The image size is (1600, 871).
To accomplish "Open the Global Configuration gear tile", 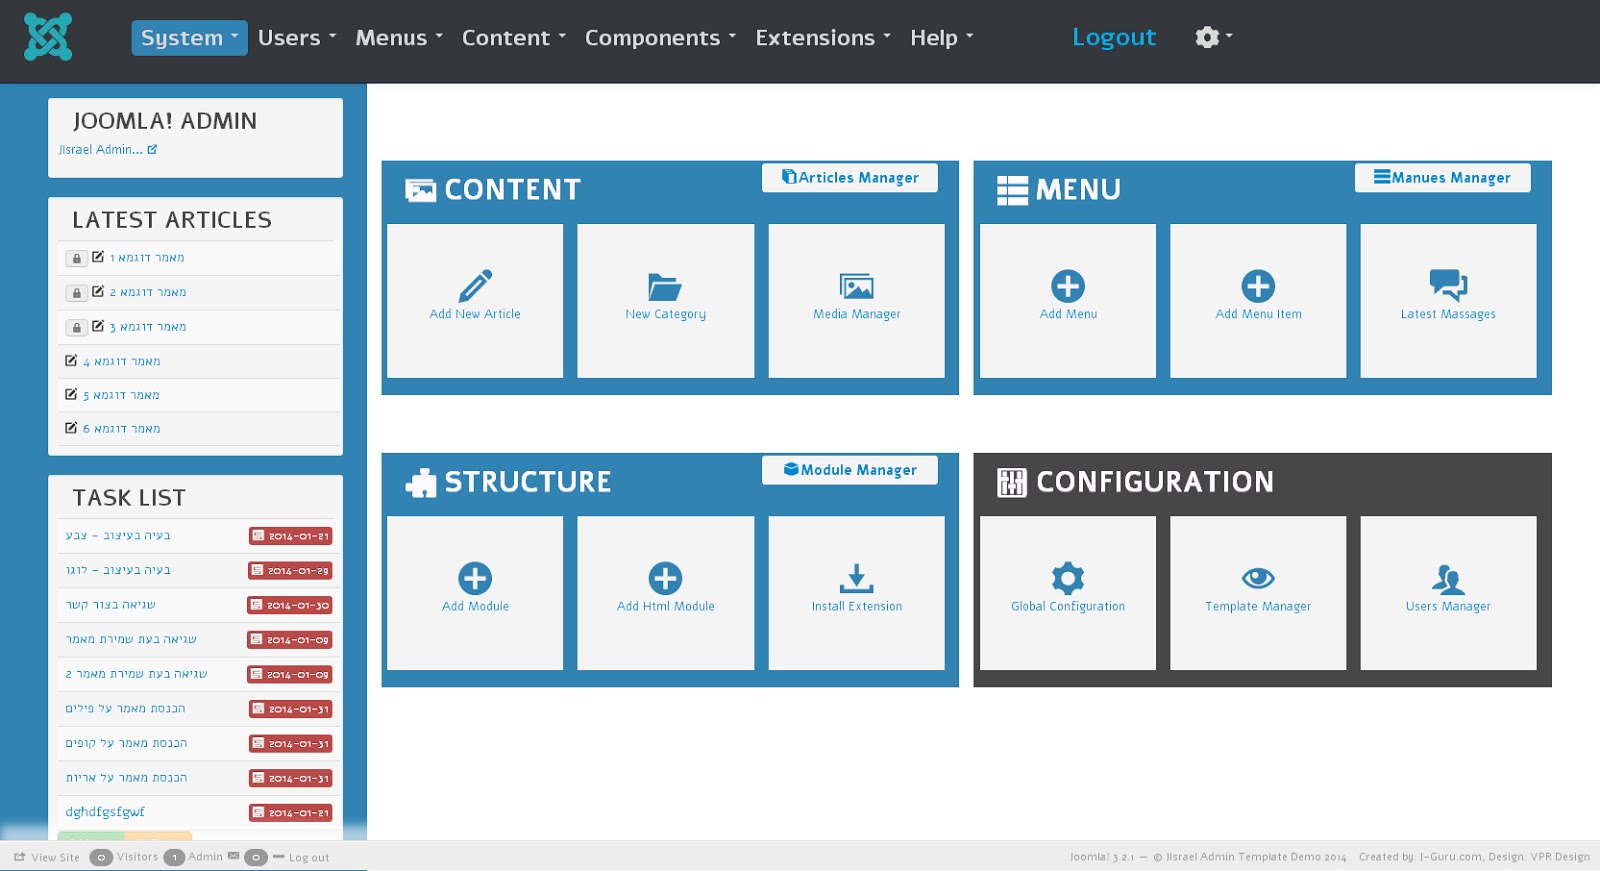I will coord(1068,592).
